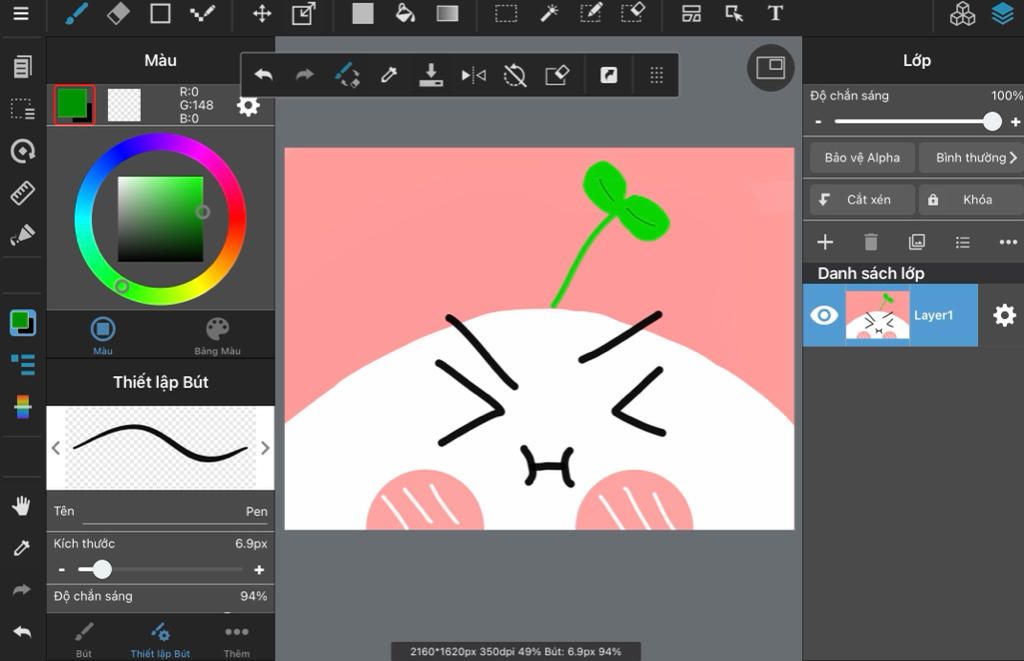Screen dimensions: 1024x661
Task: Switch to the Màu tab
Action: coord(103,336)
